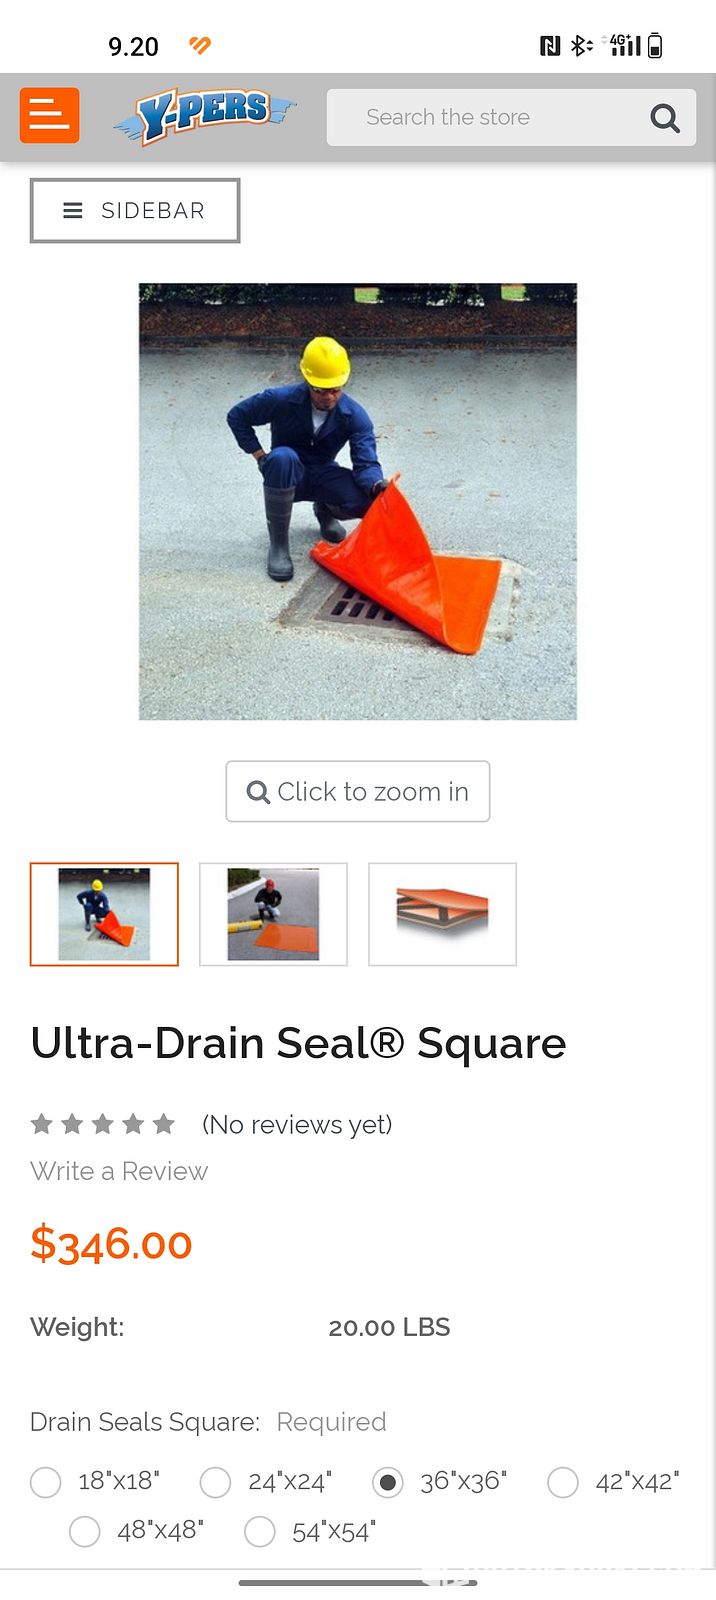Click to zoom in on the product image
The height and width of the screenshot is (1600, 716).
pyautogui.click(x=358, y=791)
